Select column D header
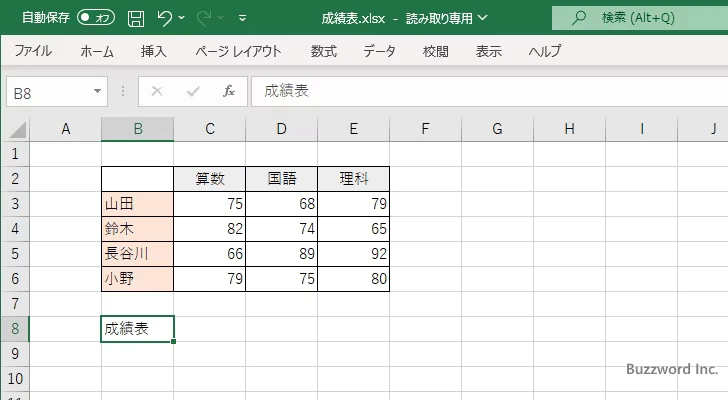 click(282, 129)
